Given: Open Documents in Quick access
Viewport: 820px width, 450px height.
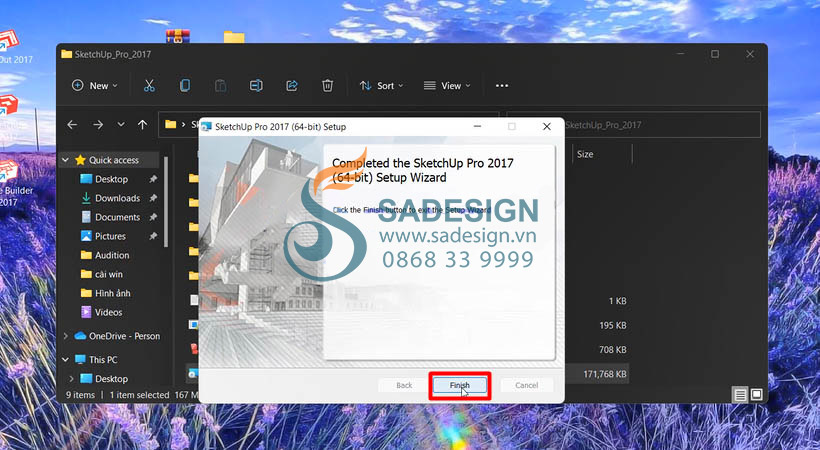Looking at the screenshot, I should [x=117, y=217].
